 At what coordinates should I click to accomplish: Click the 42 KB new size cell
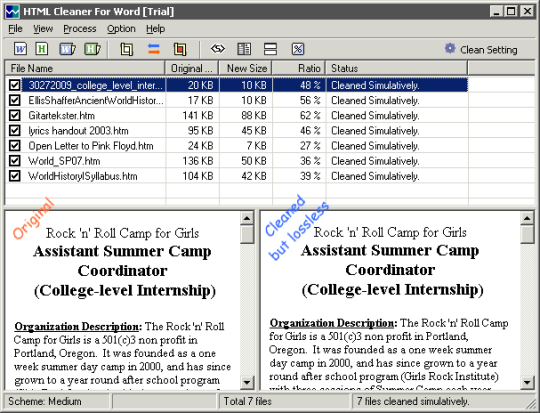(x=254, y=176)
